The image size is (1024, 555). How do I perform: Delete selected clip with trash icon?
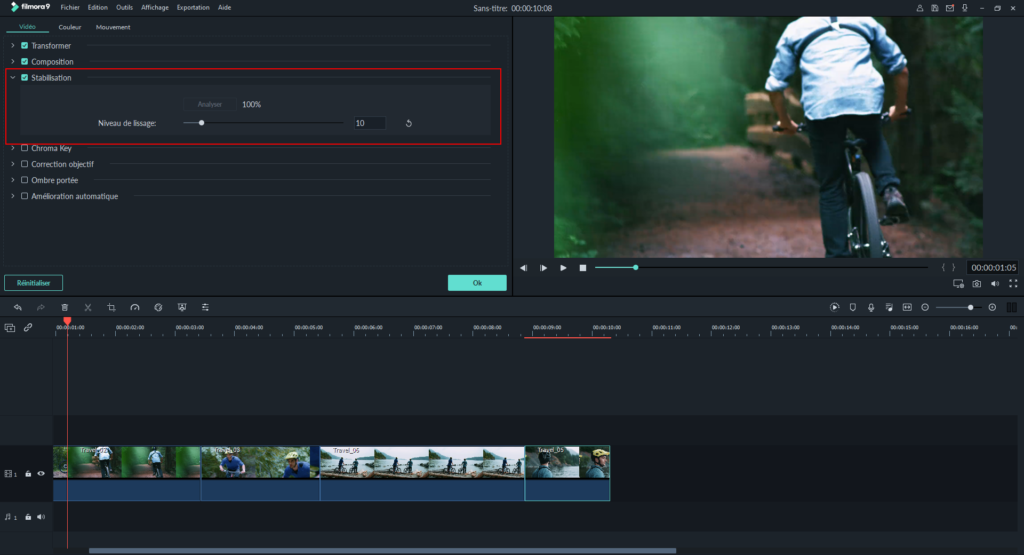(65, 308)
